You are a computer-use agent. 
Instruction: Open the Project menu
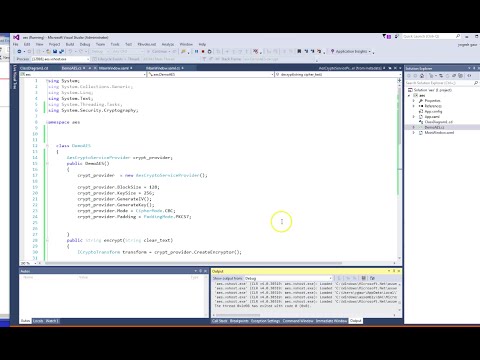(54, 44)
